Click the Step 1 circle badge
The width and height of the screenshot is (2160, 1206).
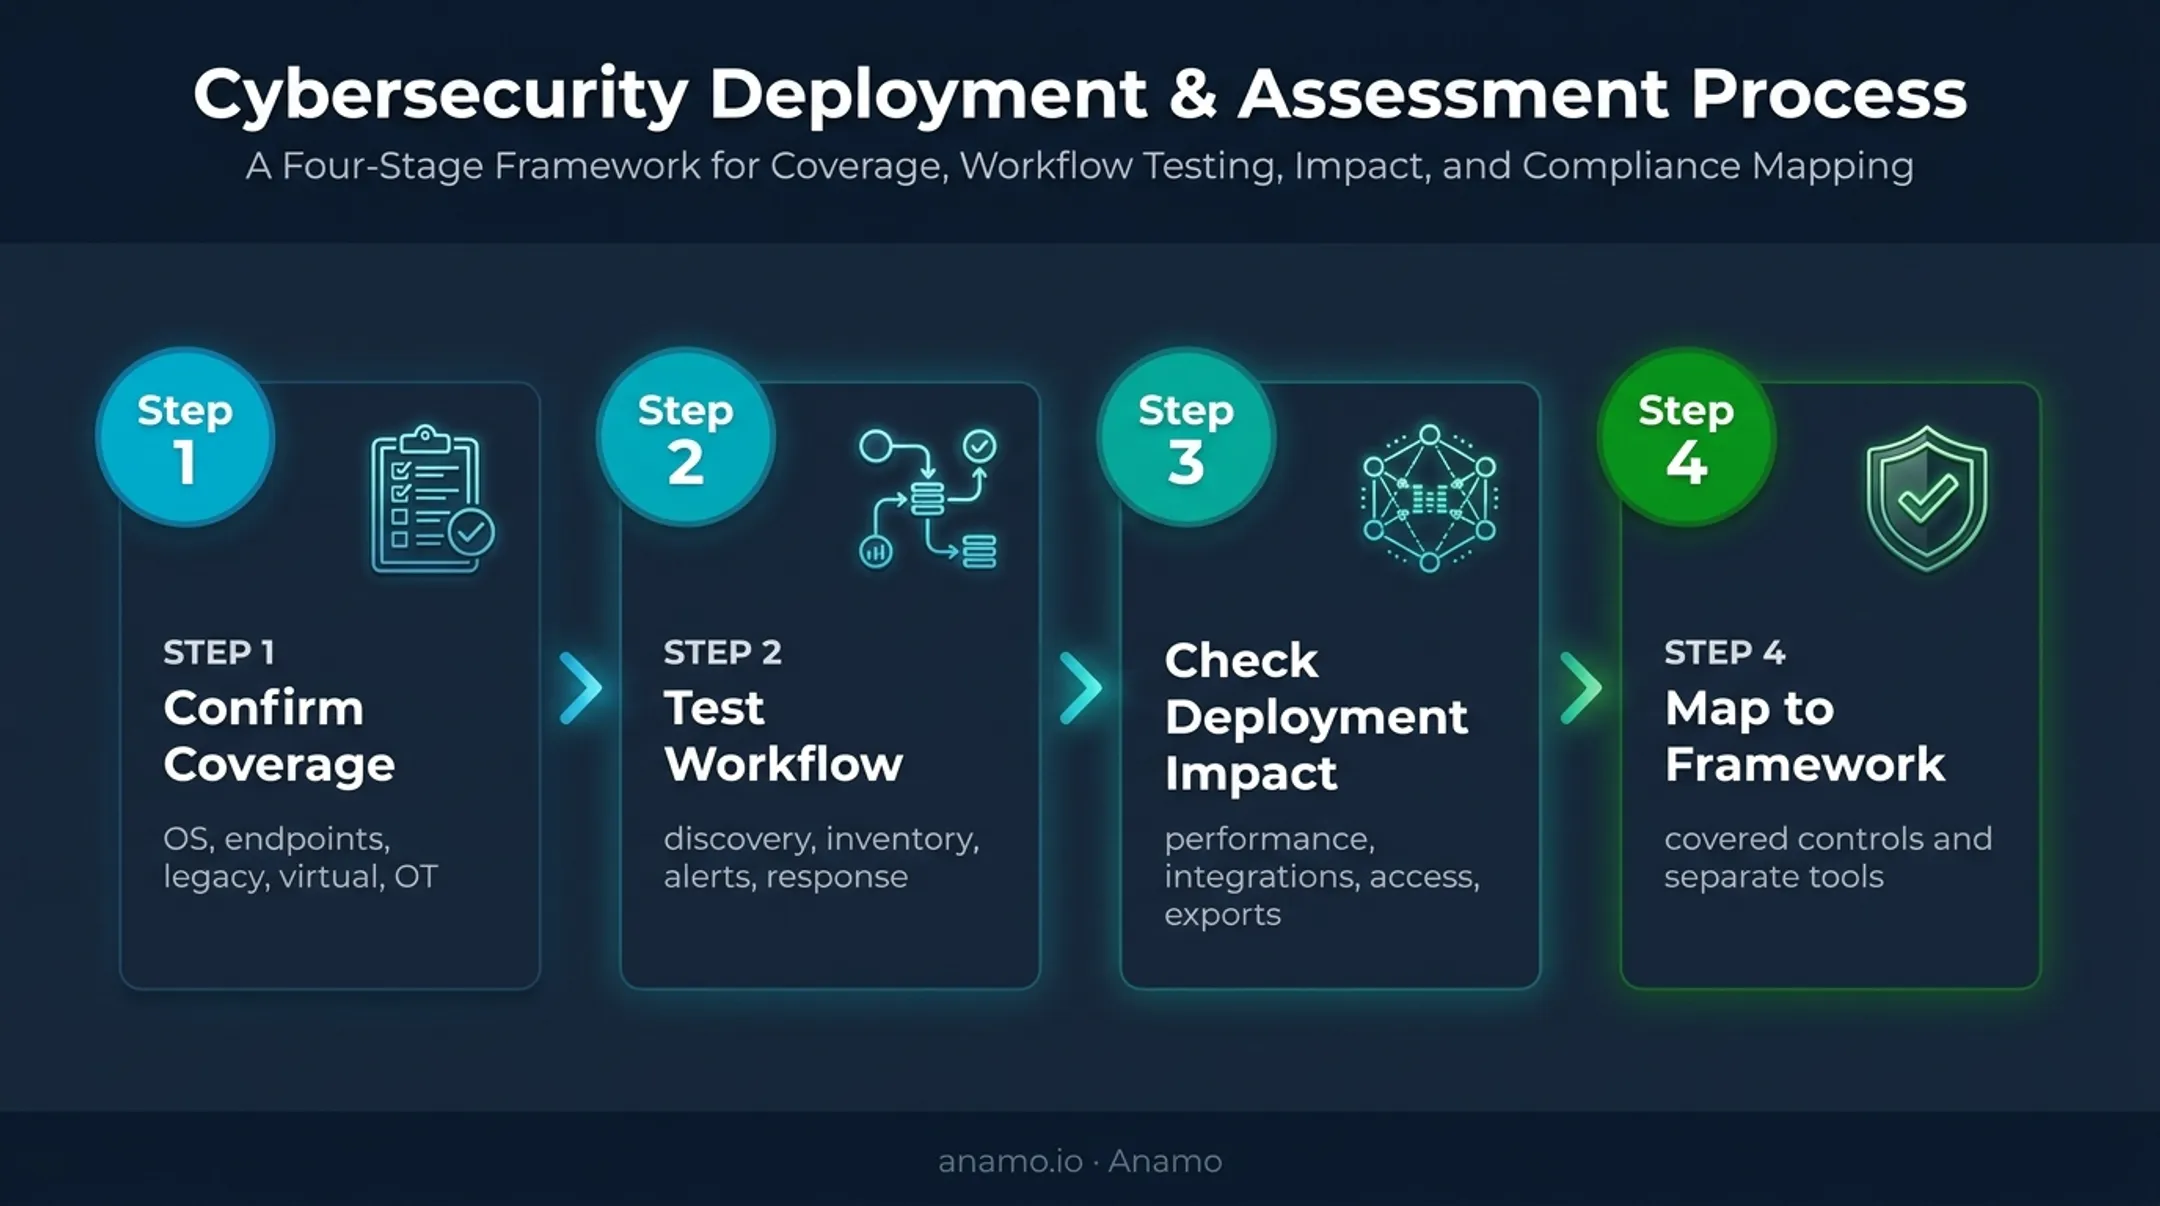point(185,437)
